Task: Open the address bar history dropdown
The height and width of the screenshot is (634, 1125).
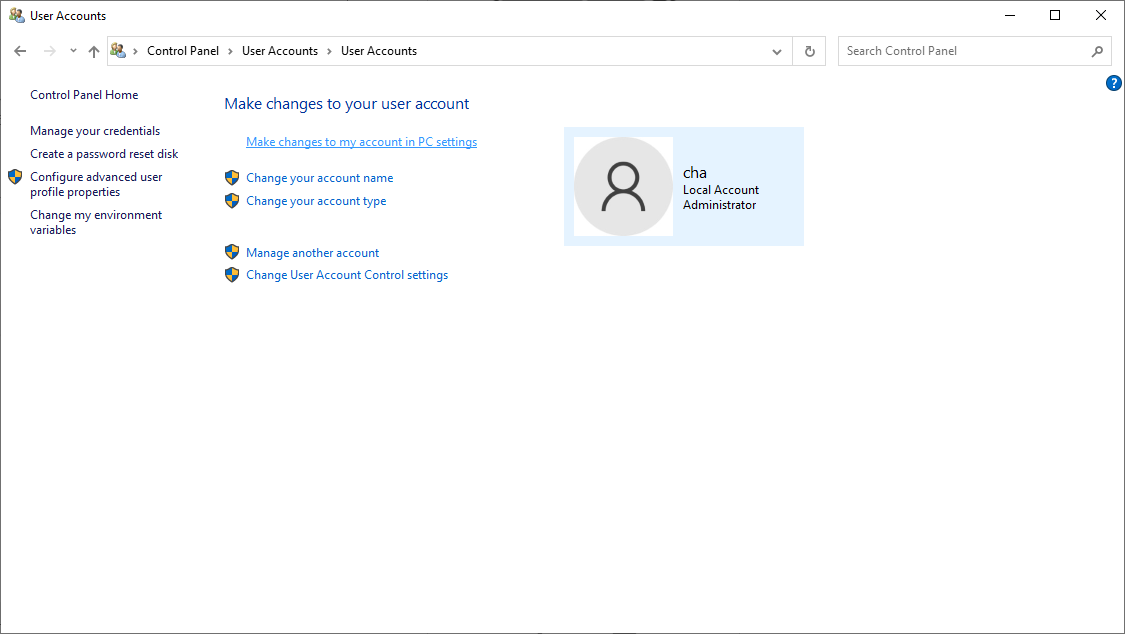Action: pos(776,52)
